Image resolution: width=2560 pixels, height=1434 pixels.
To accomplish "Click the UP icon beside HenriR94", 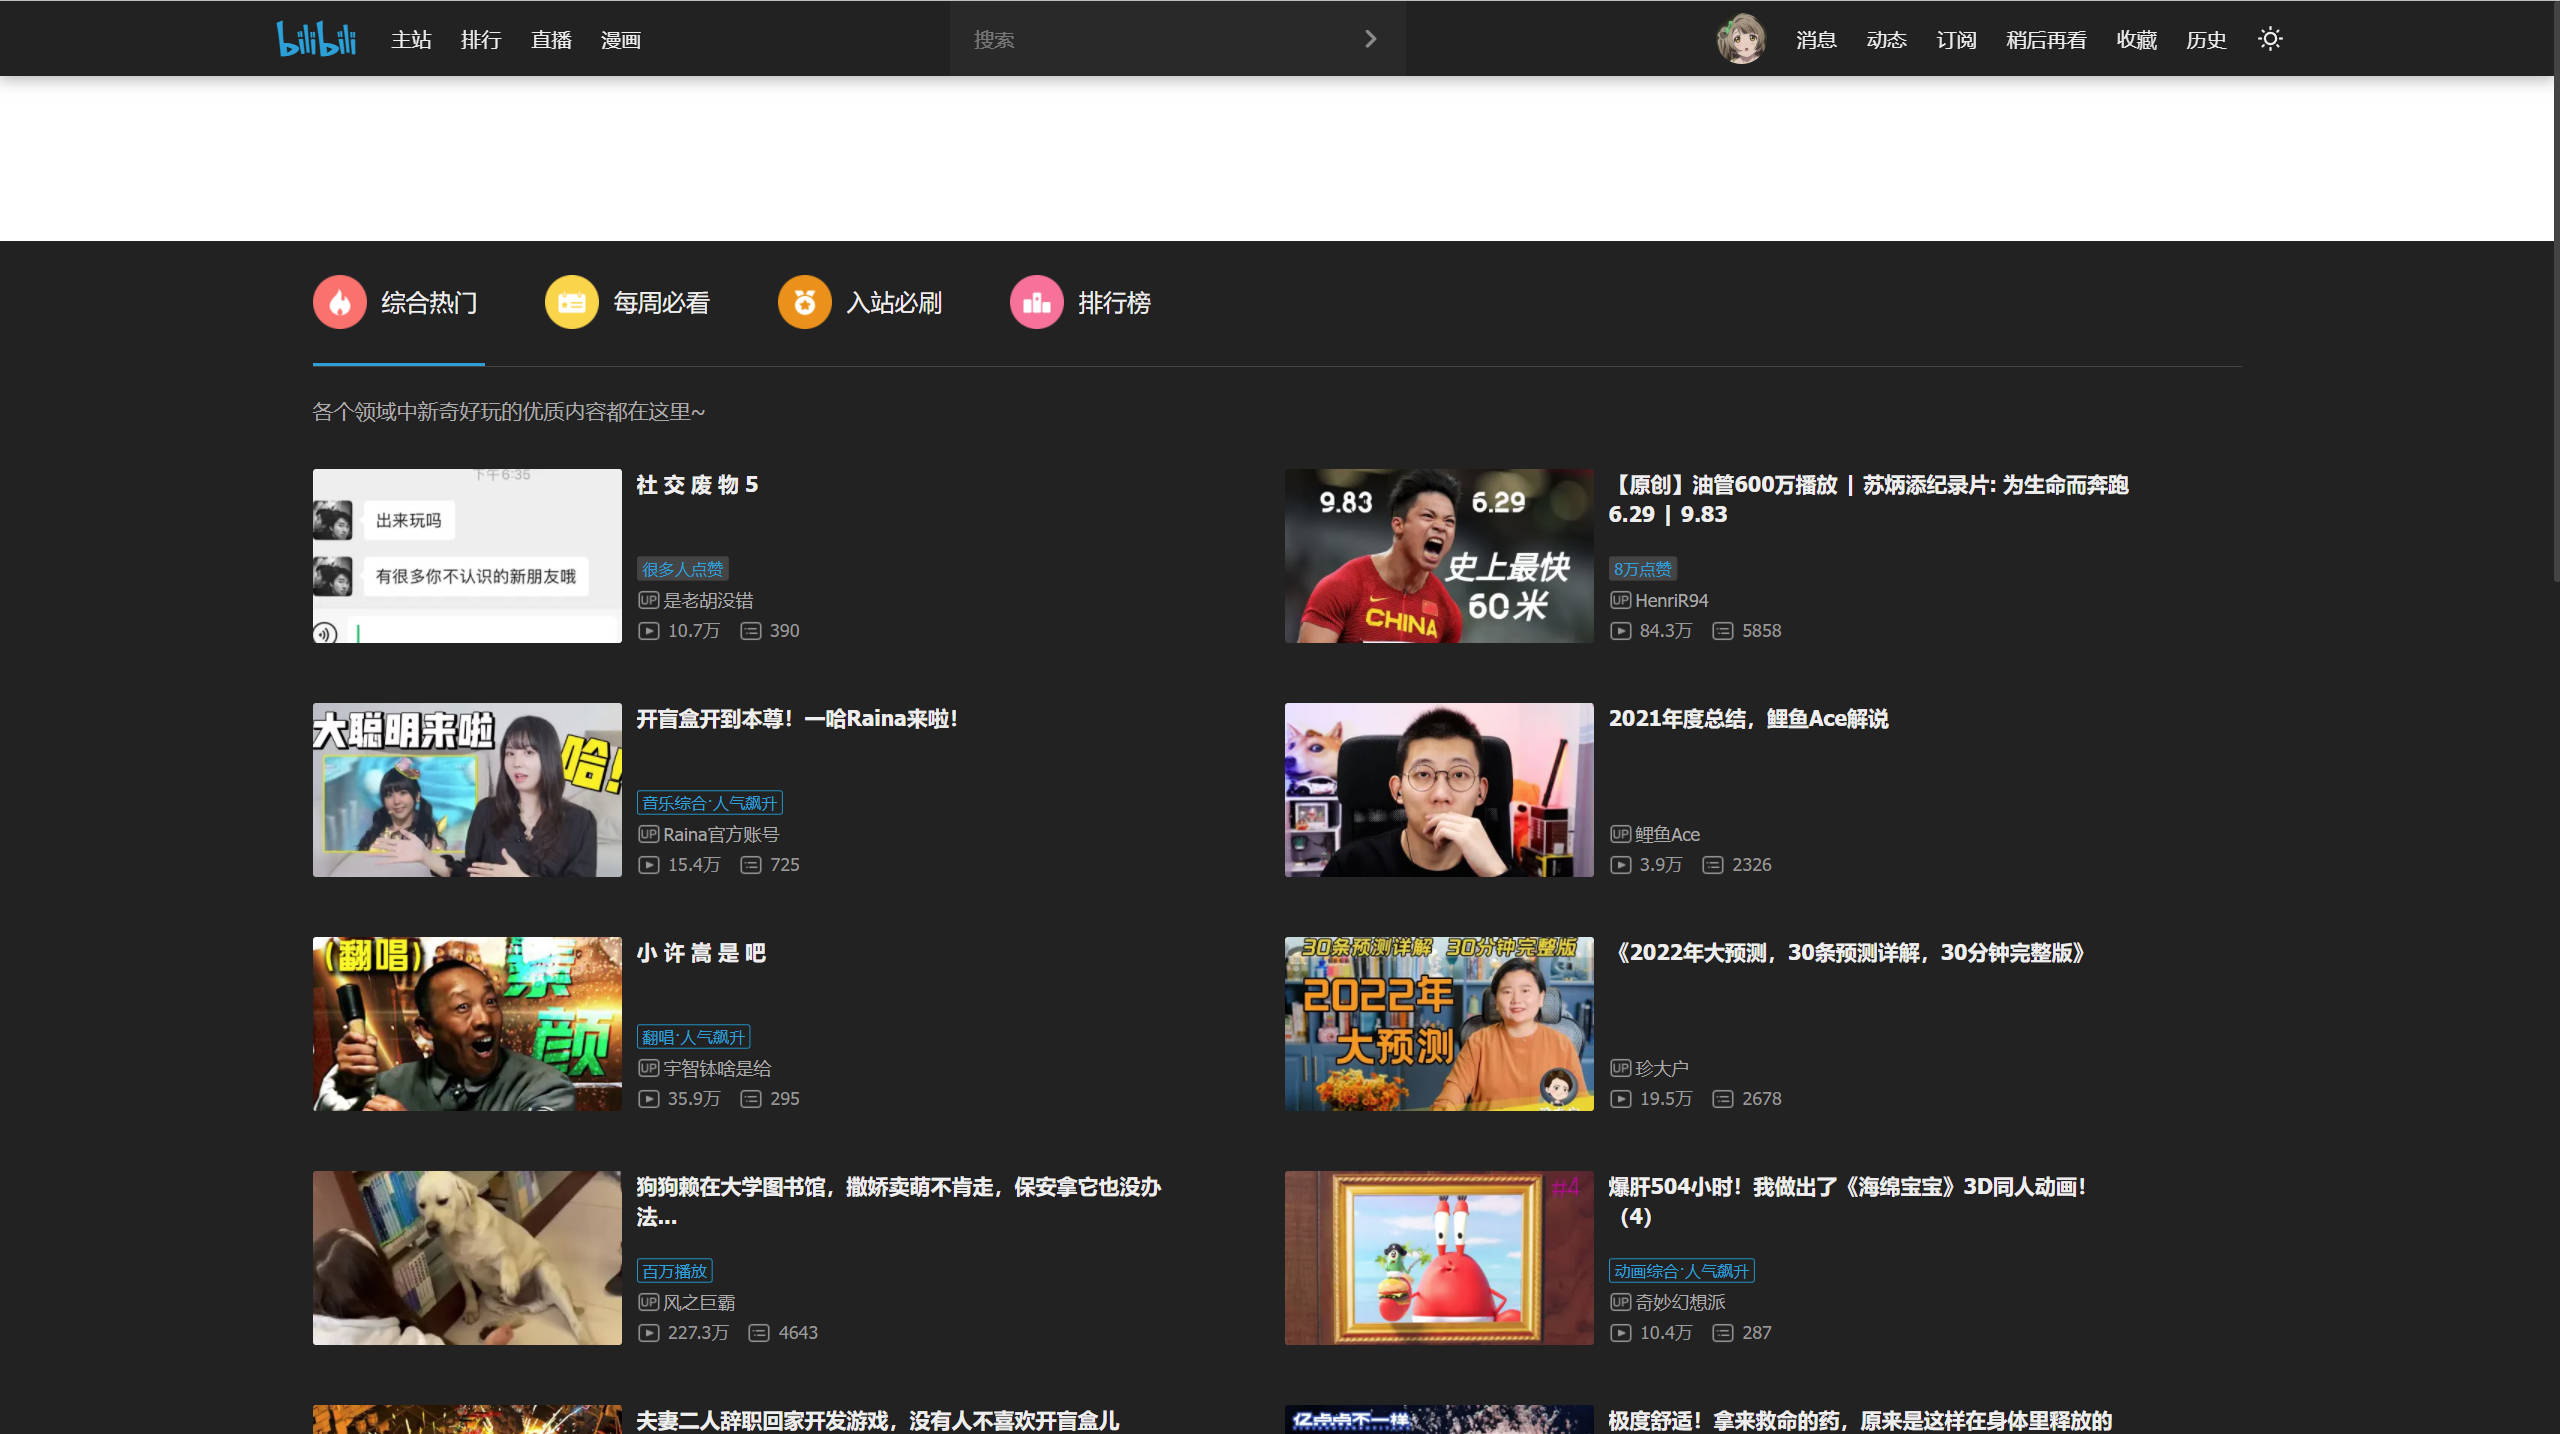I will point(1620,600).
